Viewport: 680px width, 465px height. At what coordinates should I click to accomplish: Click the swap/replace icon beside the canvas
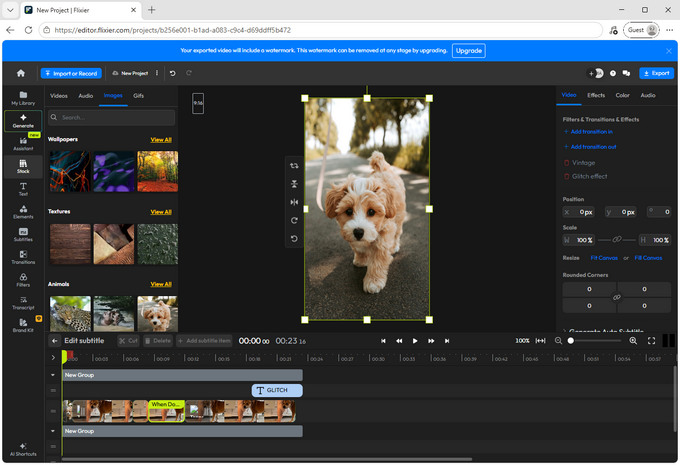pos(294,166)
